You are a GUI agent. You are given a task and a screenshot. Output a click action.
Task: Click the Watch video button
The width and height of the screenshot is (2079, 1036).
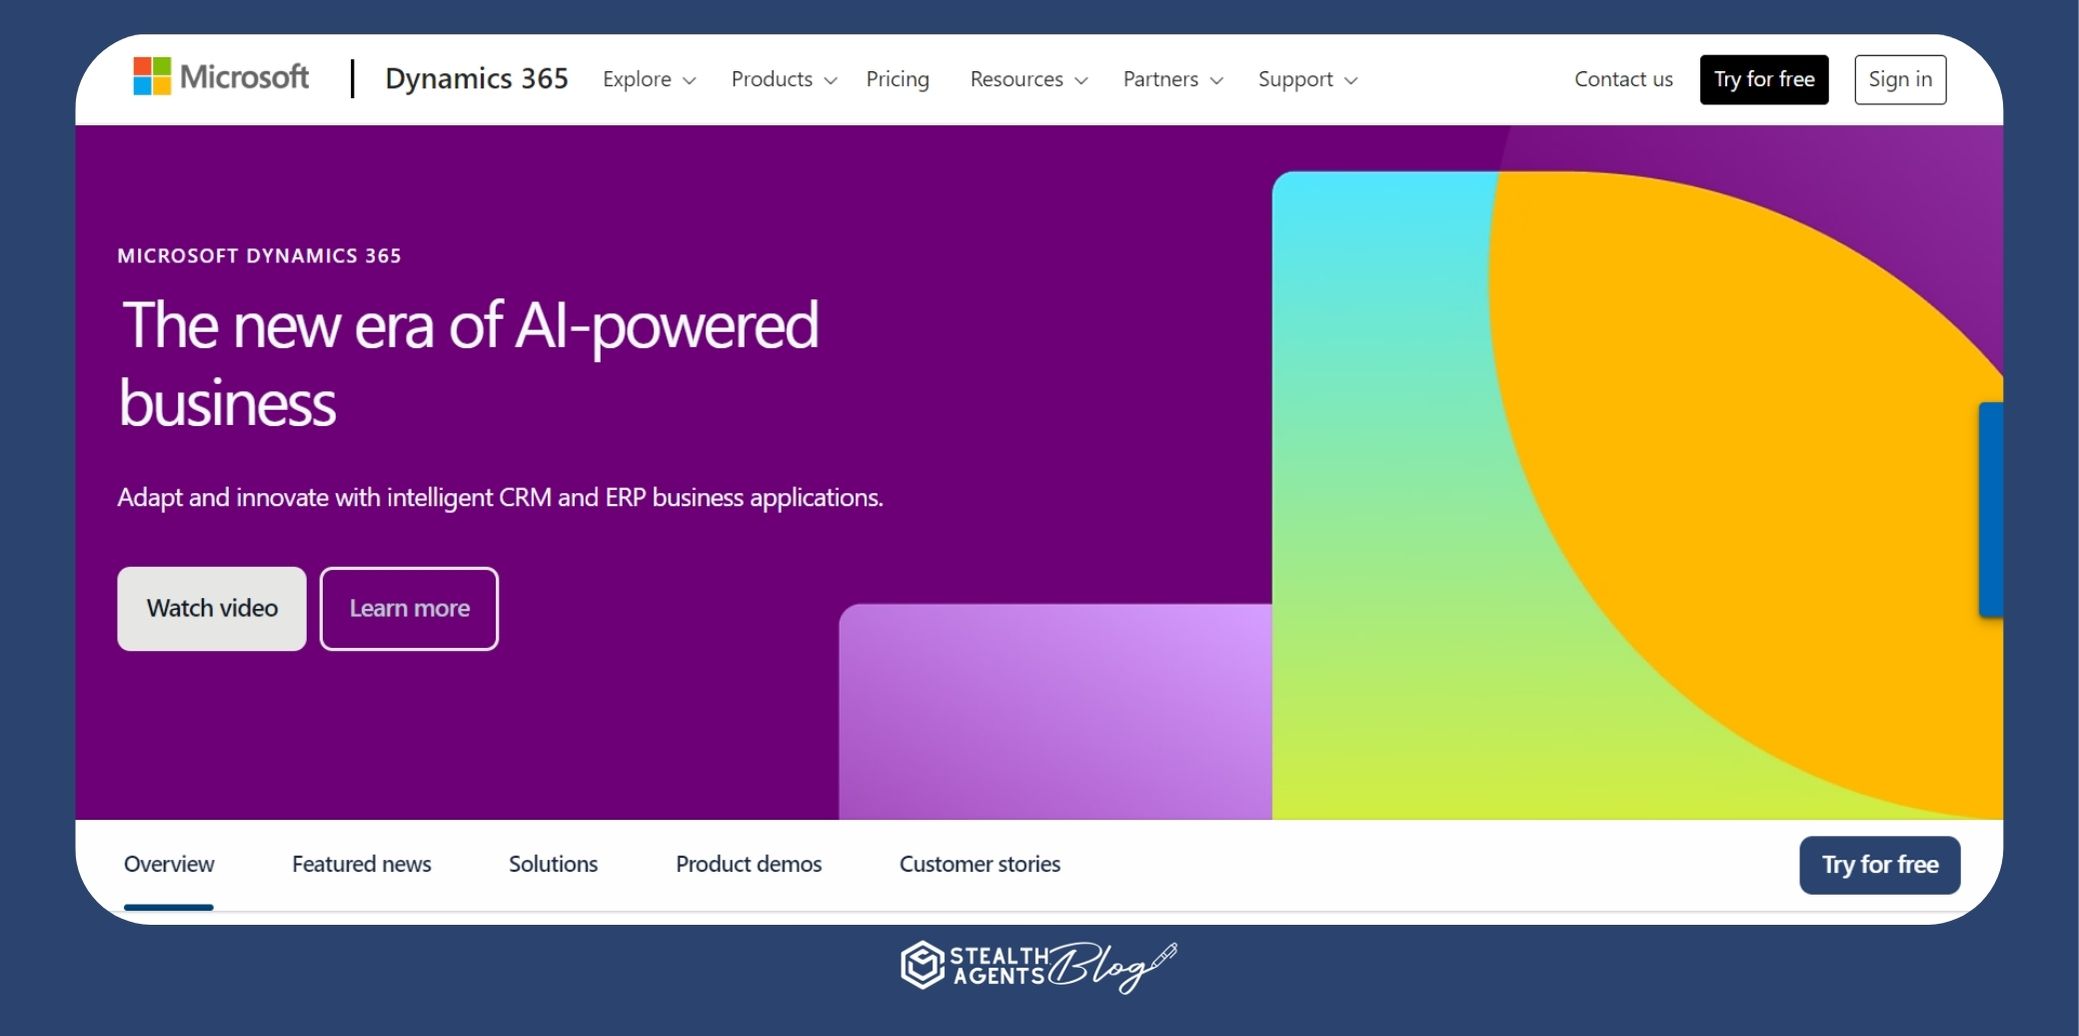point(212,608)
